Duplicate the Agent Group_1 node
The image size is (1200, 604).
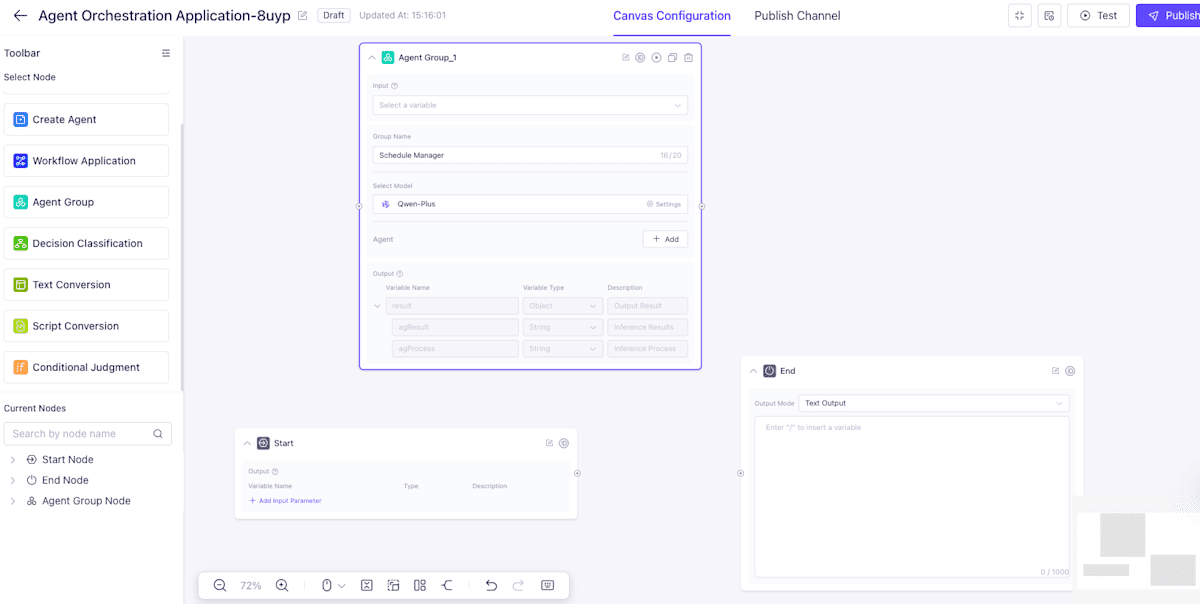coord(671,57)
